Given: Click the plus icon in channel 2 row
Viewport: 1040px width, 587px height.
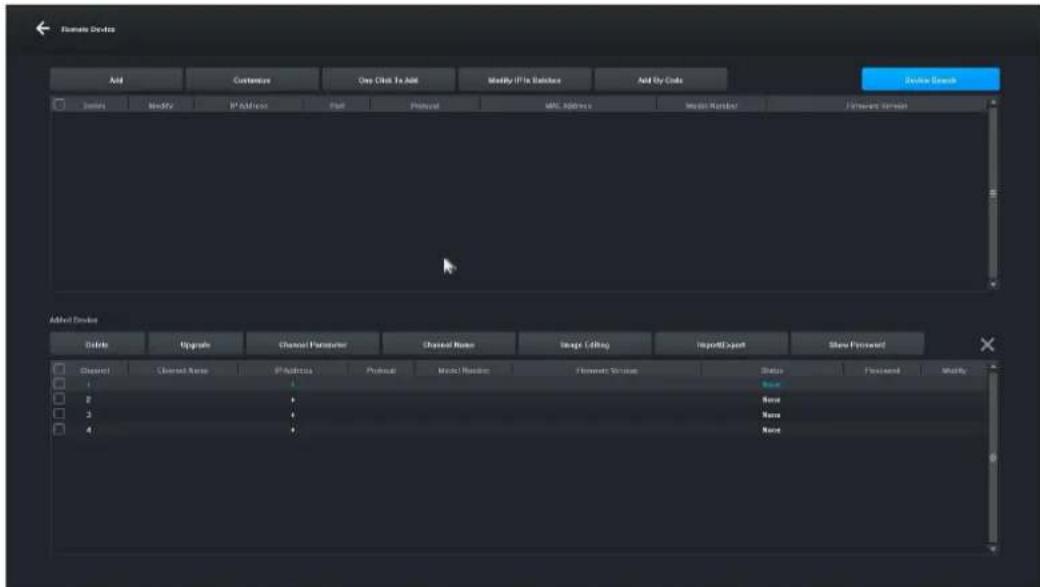Looking at the screenshot, I should [293, 400].
